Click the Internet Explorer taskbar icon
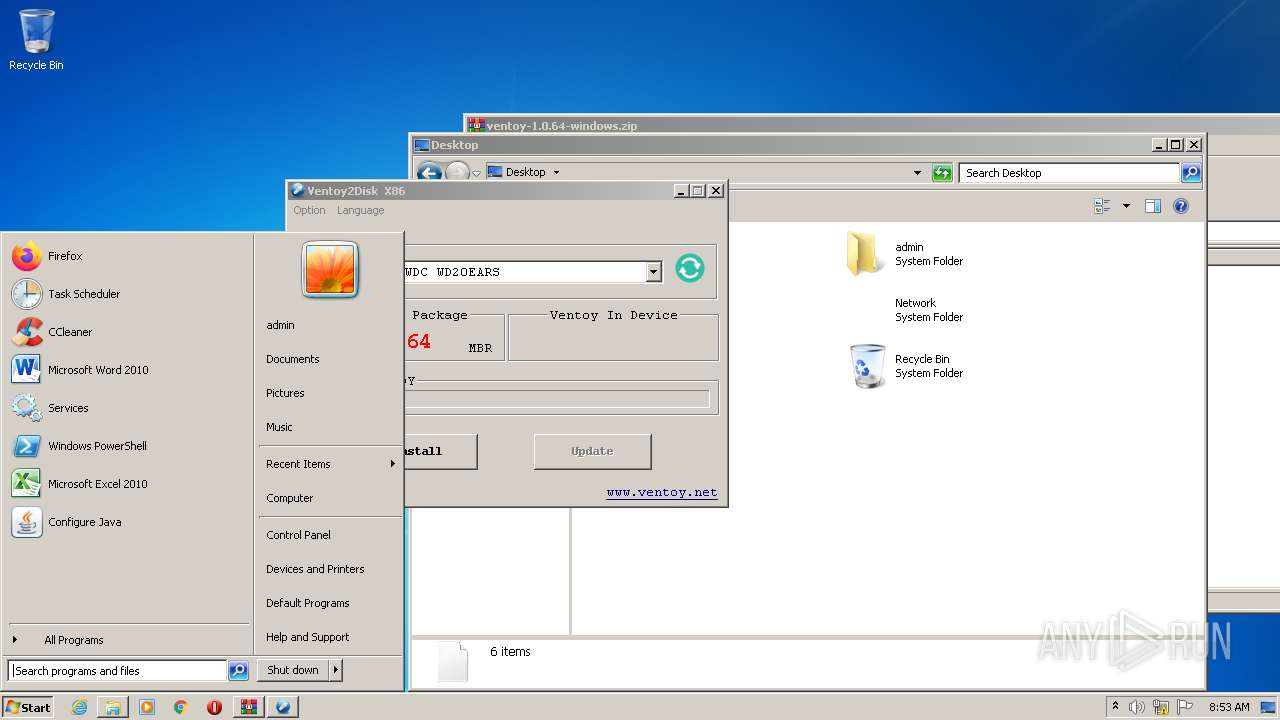 tap(80, 707)
